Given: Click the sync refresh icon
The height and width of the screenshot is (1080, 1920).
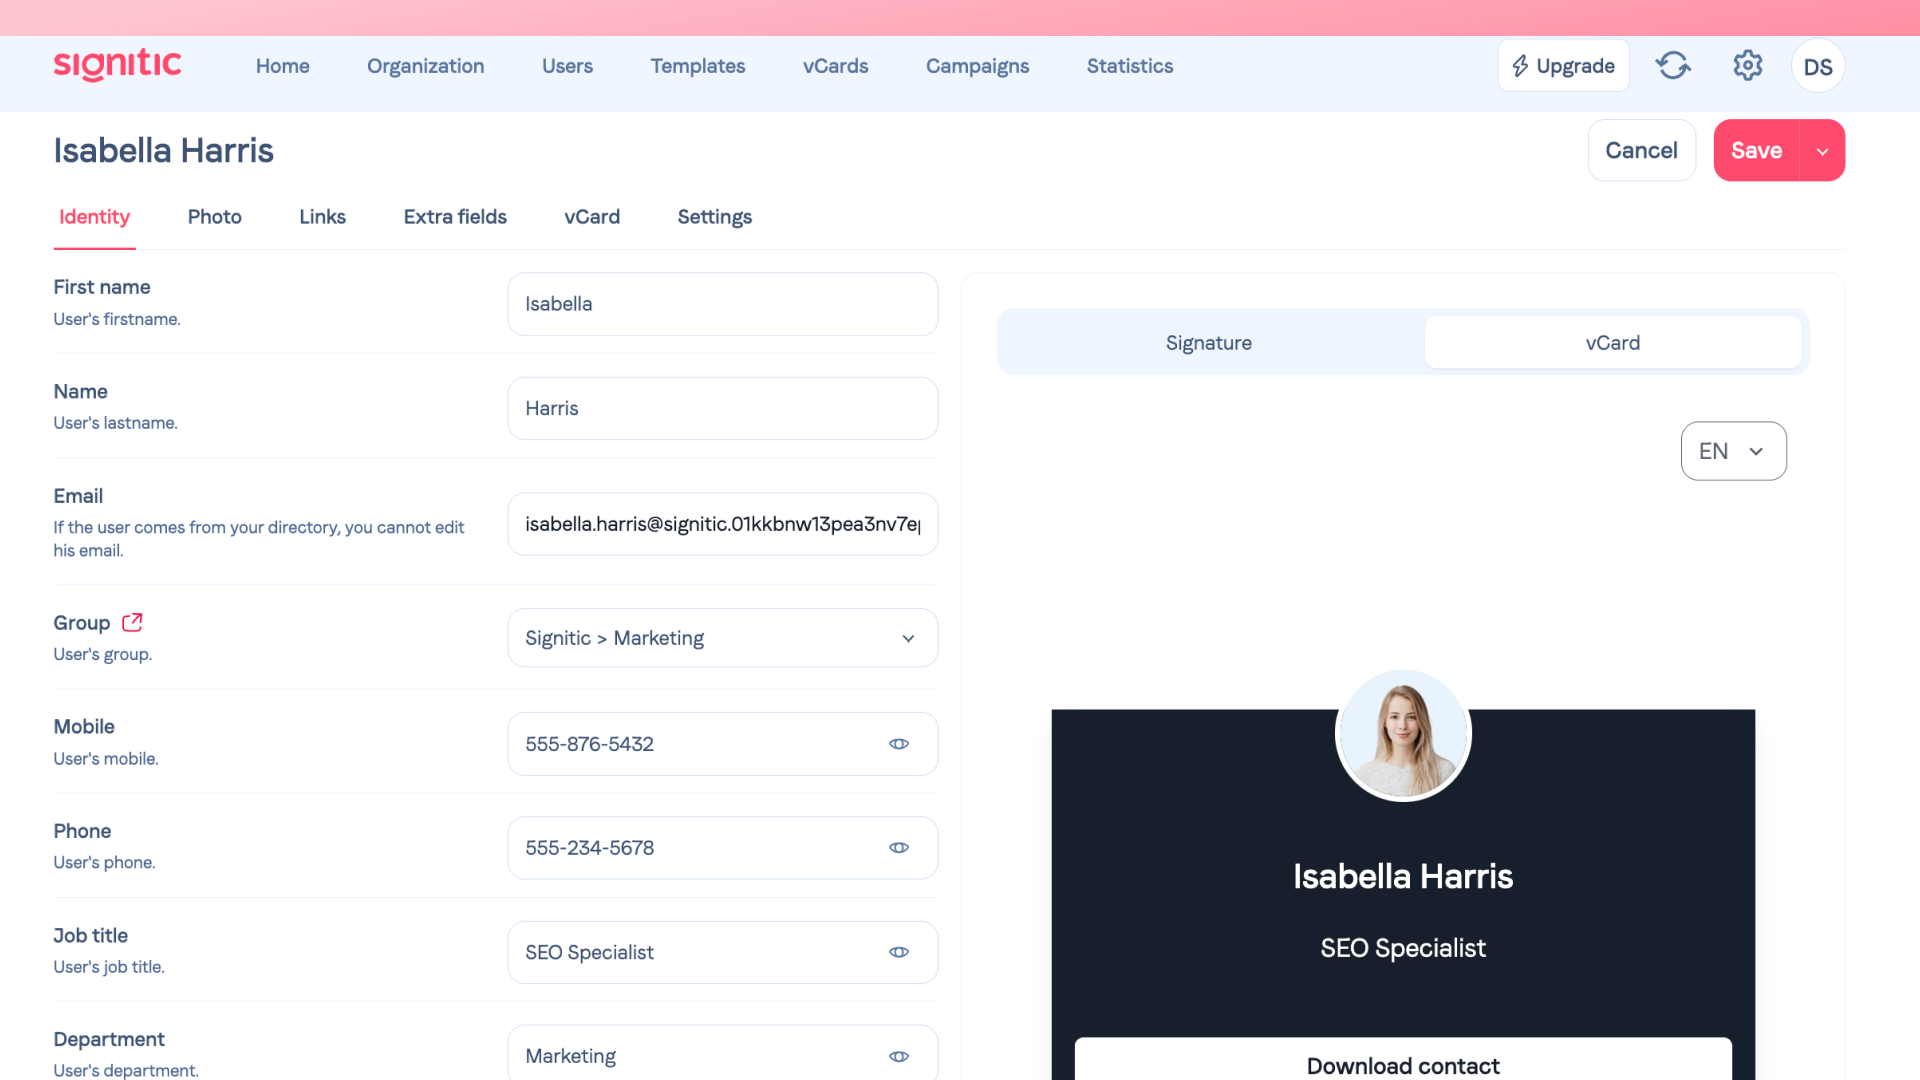Looking at the screenshot, I should click(1673, 66).
